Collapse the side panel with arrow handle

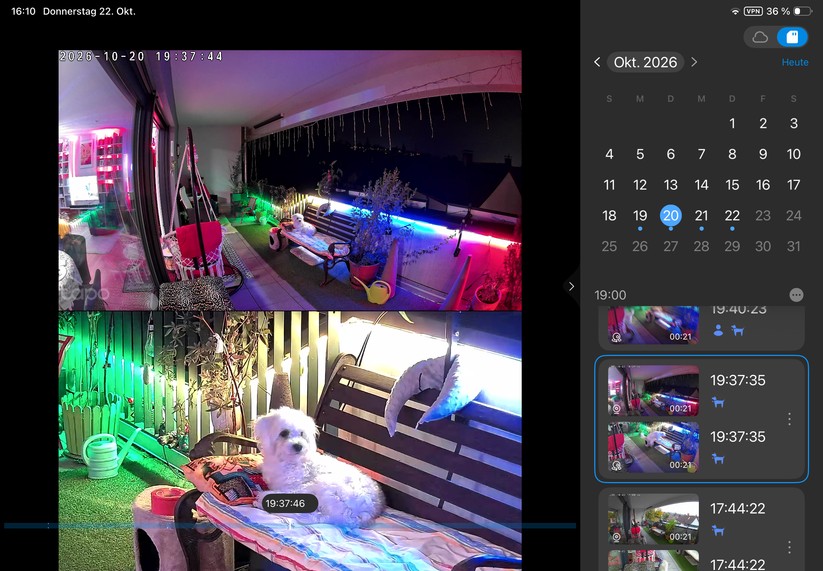coord(572,287)
